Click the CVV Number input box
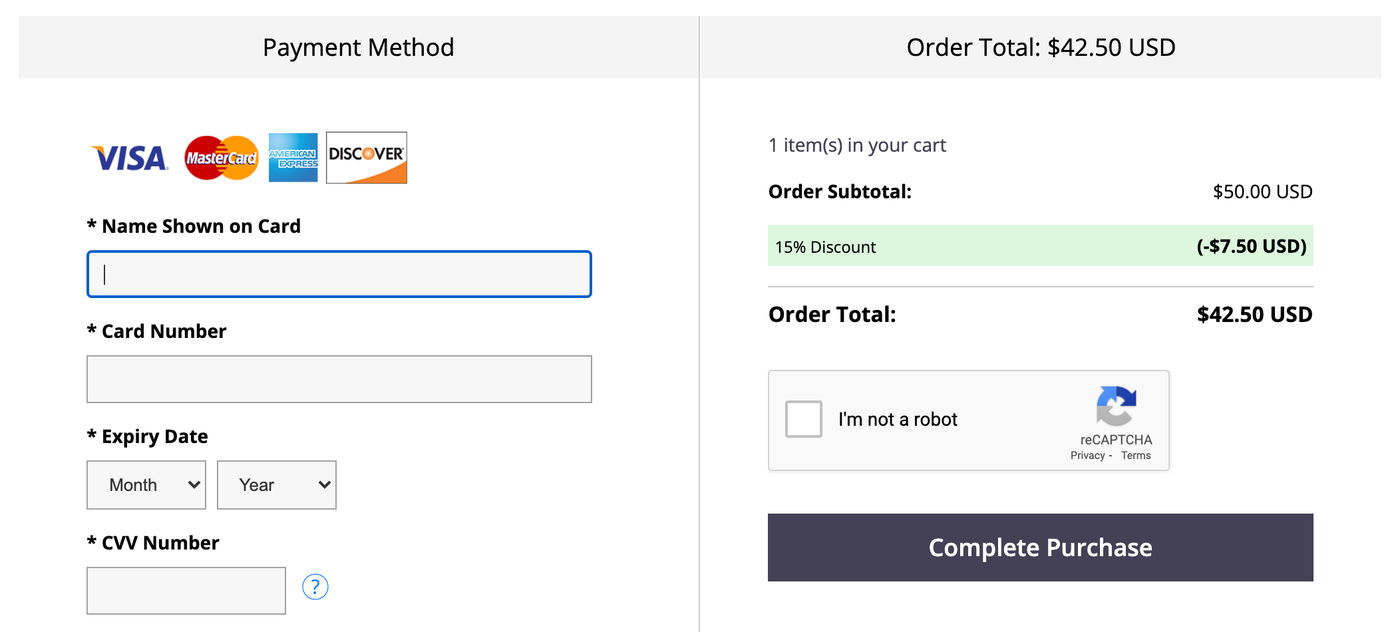Screen dimensions: 1400x632 pyautogui.click(x=186, y=591)
